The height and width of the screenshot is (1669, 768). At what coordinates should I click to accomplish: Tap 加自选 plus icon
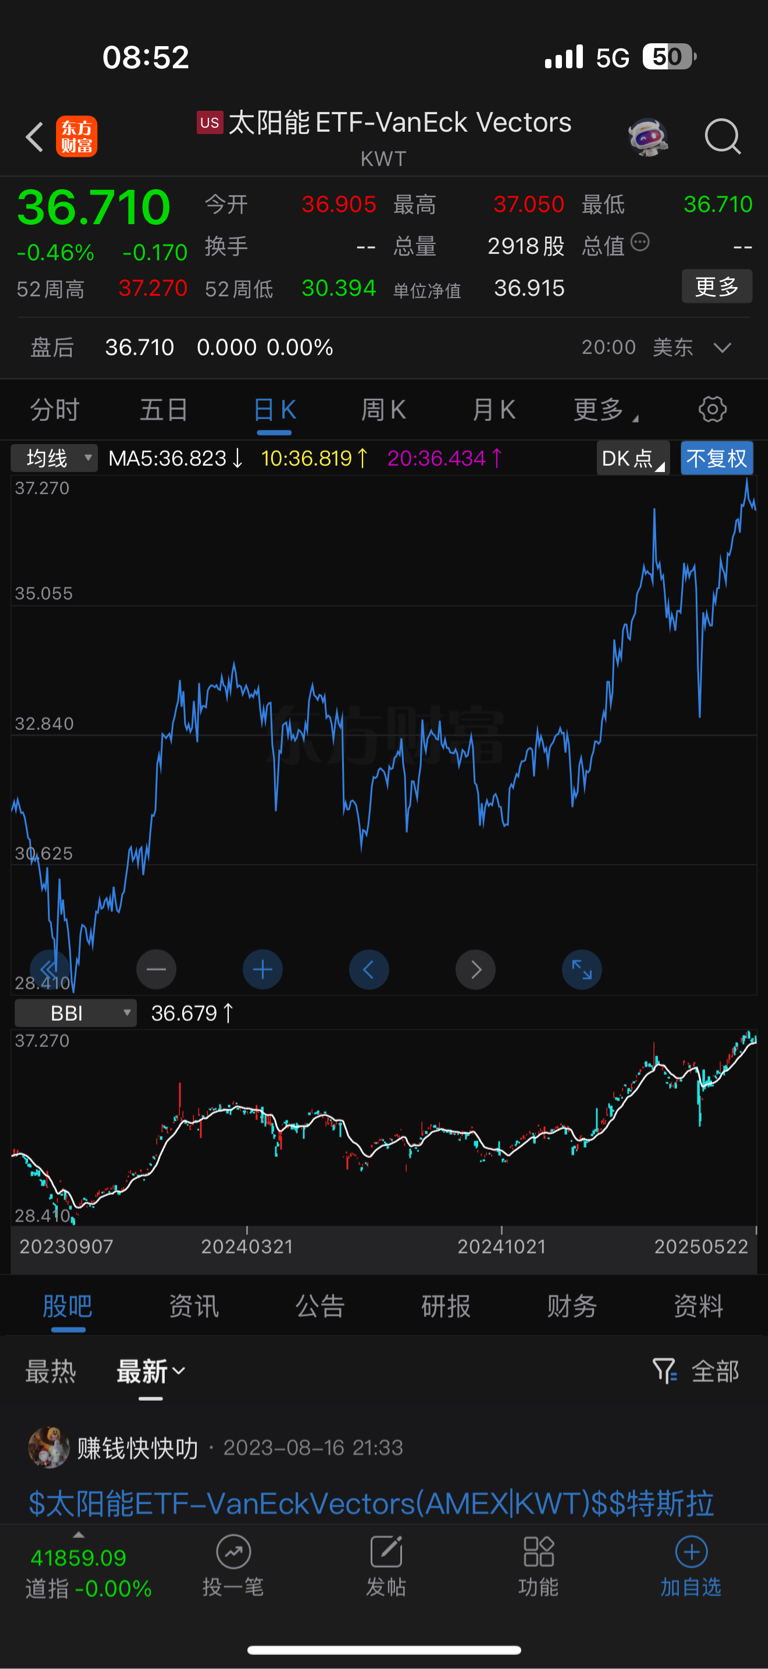691,1552
